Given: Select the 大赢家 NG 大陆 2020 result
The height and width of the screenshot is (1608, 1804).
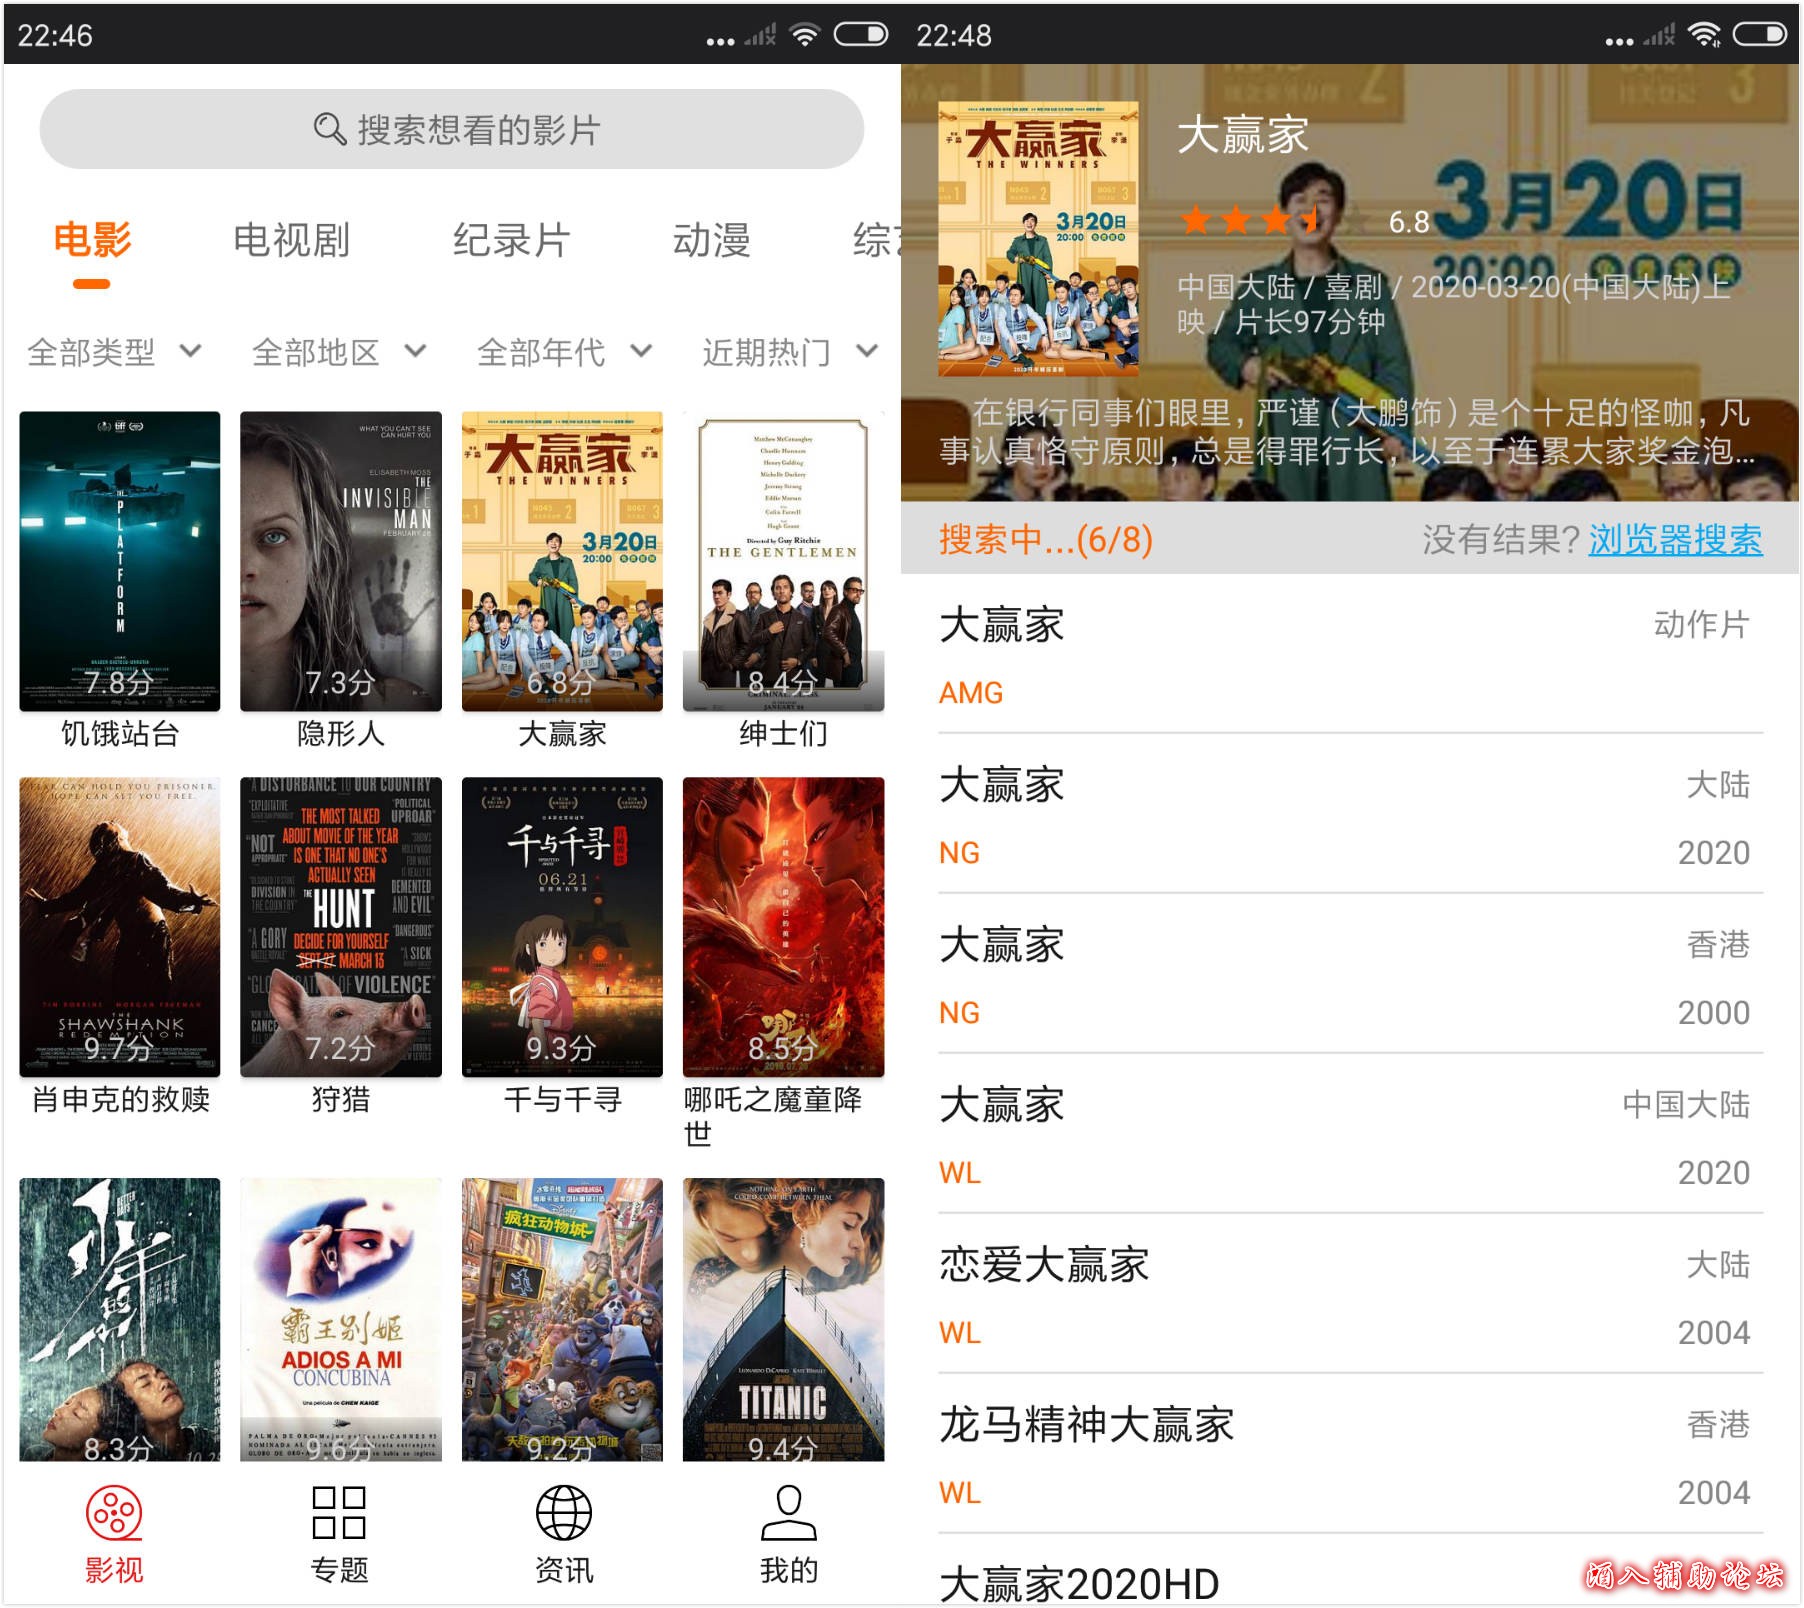Looking at the screenshot, I should (x=1350, y=814).
